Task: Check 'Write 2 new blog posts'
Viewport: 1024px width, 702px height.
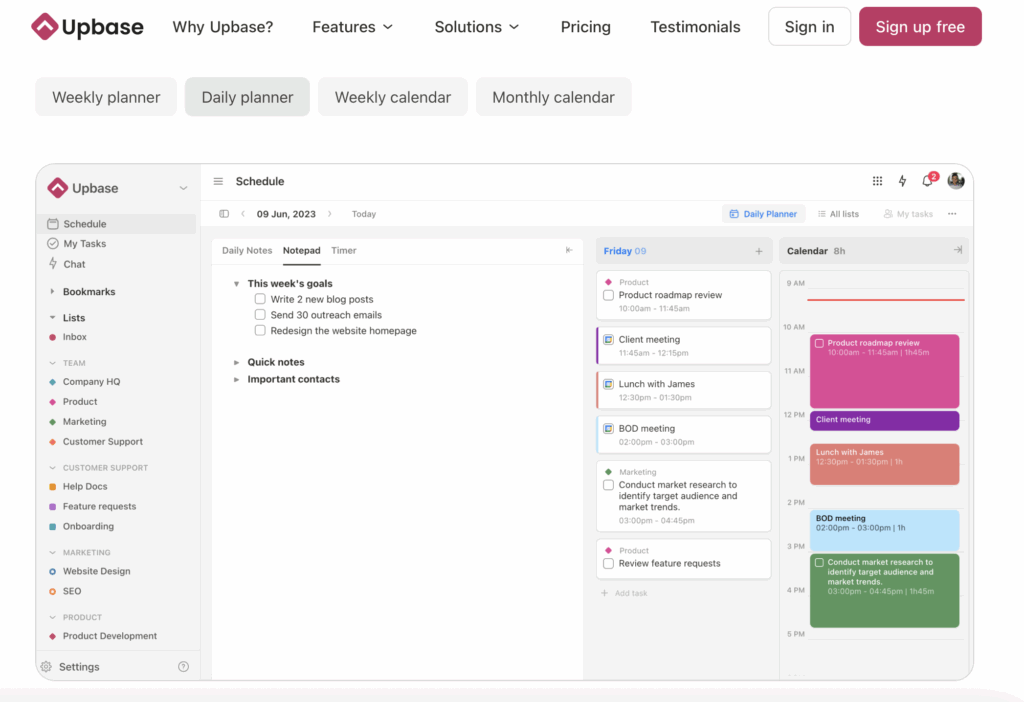Action: click(x=260, y=299)
